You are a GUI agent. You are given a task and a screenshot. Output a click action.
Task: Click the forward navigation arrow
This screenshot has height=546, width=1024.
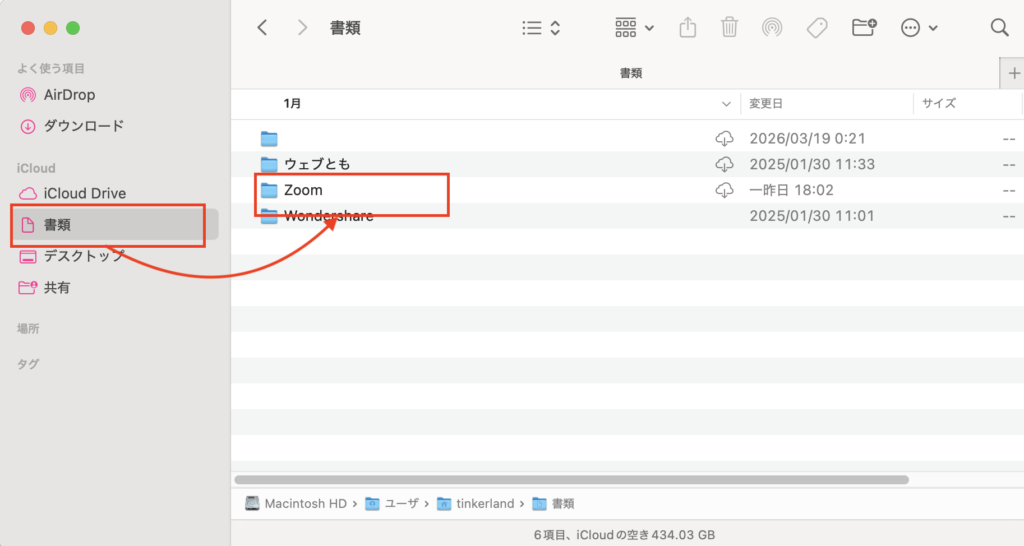click(302, 28)
